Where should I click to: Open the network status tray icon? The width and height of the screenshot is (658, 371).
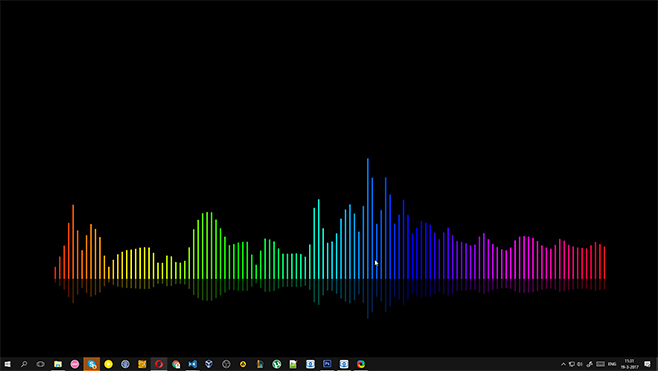572,364
